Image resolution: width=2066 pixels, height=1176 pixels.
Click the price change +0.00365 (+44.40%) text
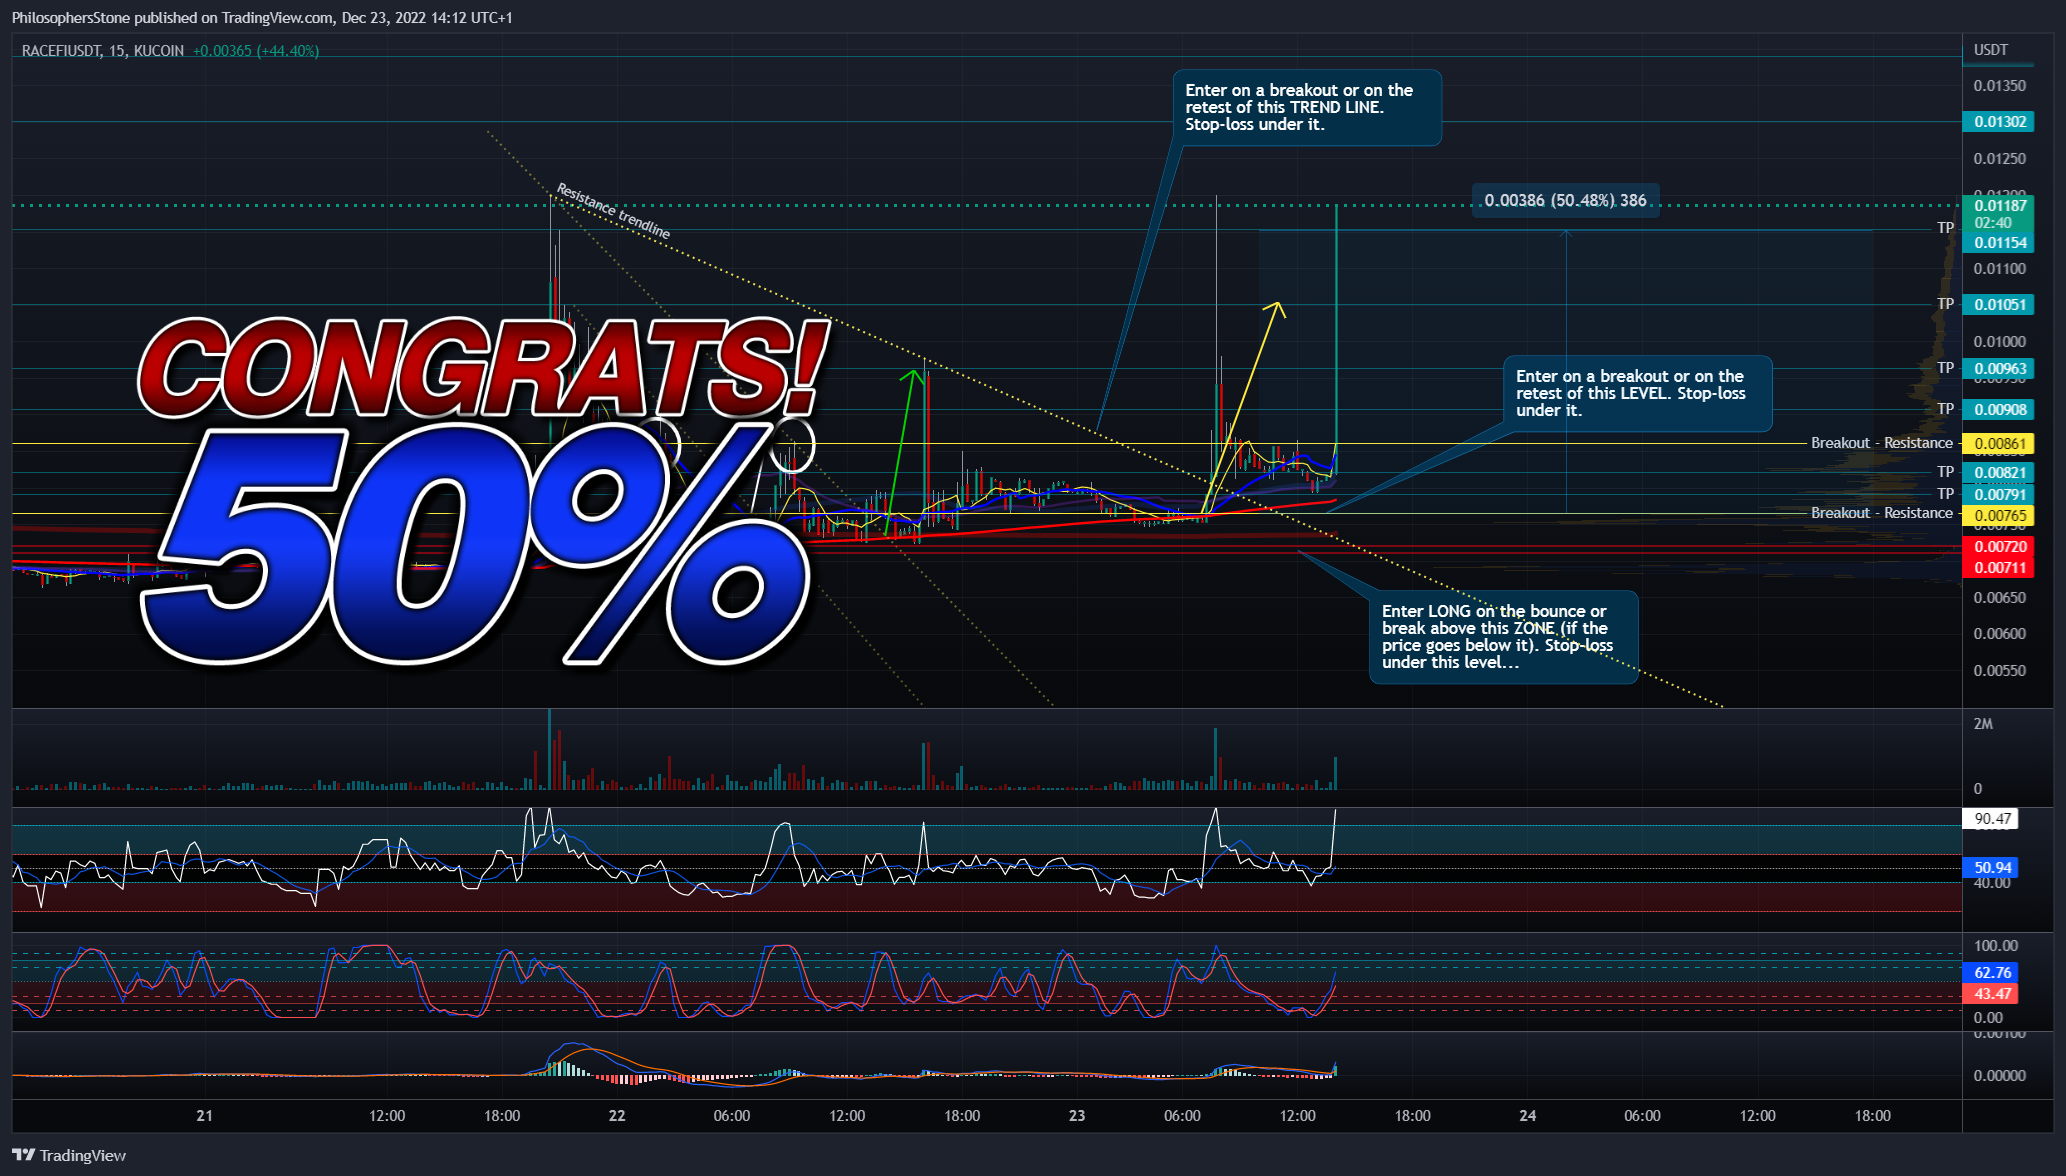(x=256, y=51)
